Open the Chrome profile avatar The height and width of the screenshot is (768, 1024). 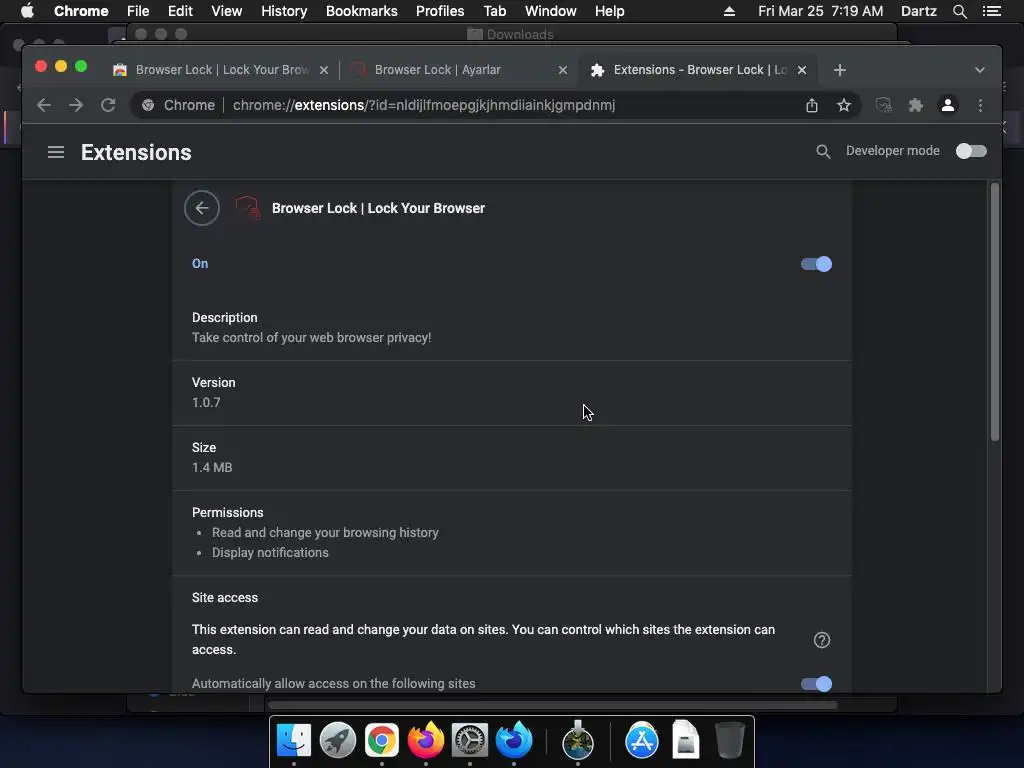click(x=948, y=105)
